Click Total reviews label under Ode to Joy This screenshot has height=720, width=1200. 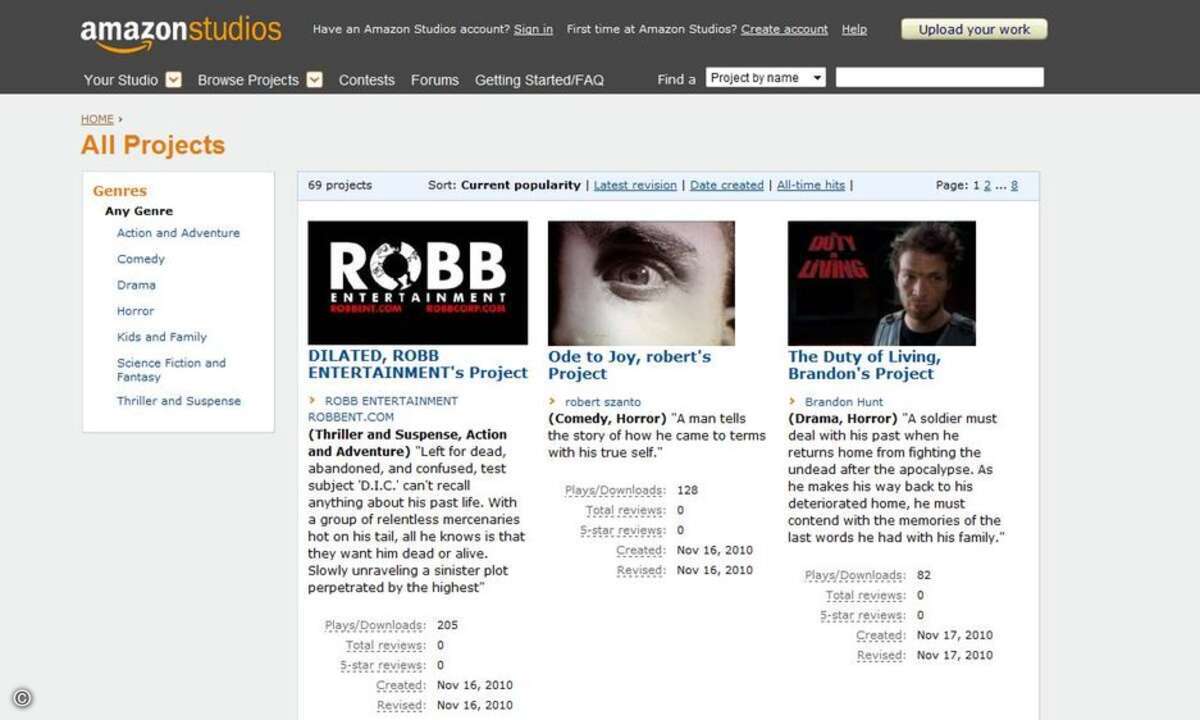[626, 510]
